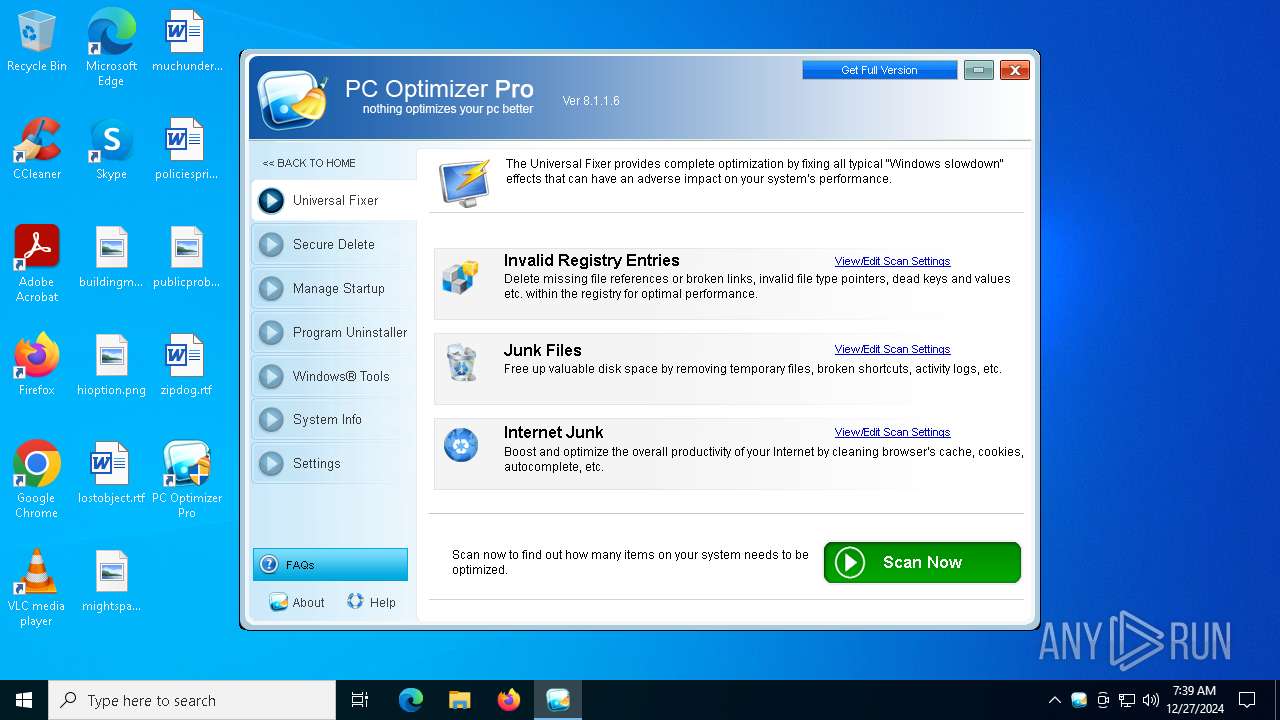Viewport: 1280px width, 720px height.
Task: Select CCleaner desktop shortcut
Action: [37, 149]
